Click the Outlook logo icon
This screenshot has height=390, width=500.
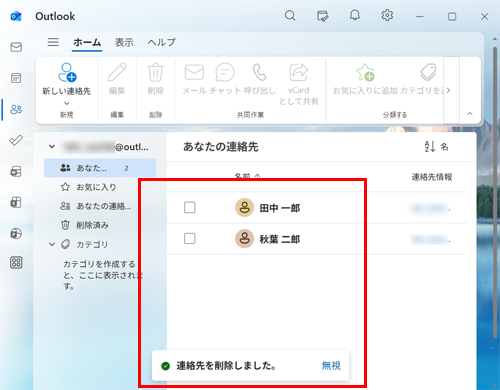pos(16,16)
